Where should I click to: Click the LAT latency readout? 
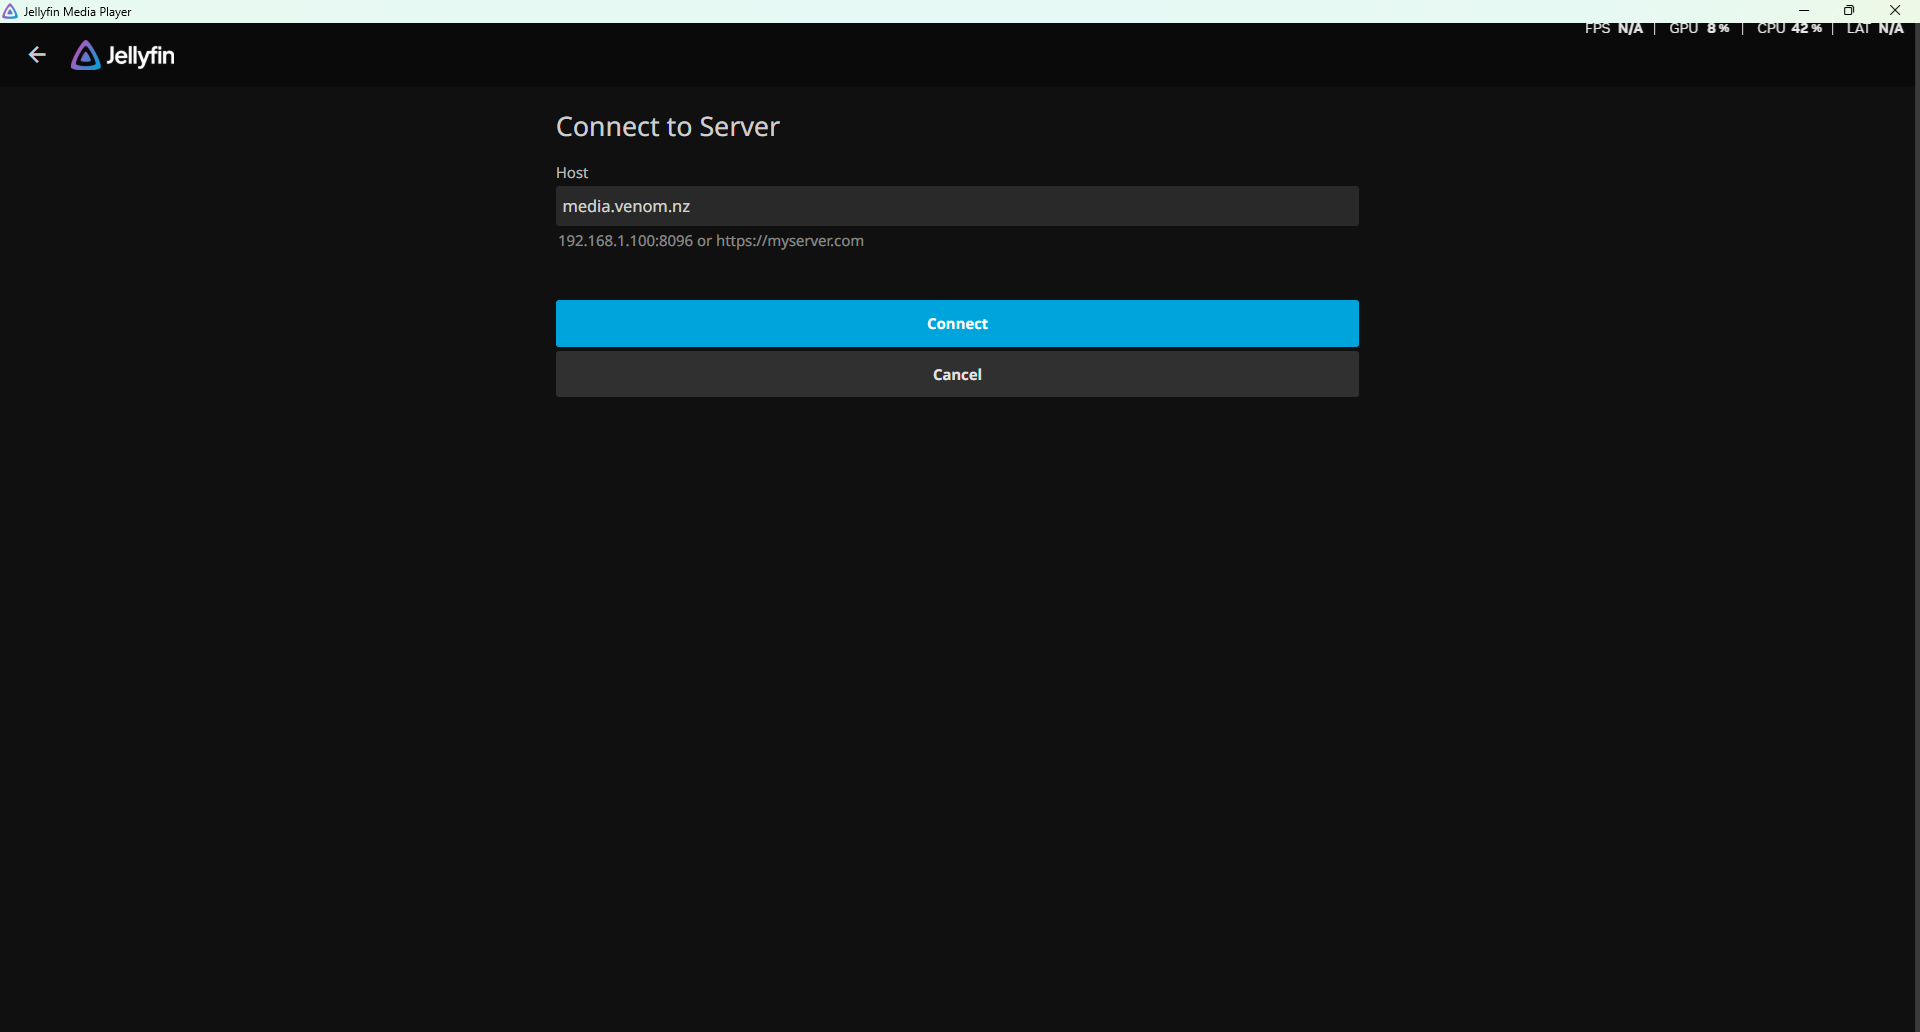[1874, 28]
